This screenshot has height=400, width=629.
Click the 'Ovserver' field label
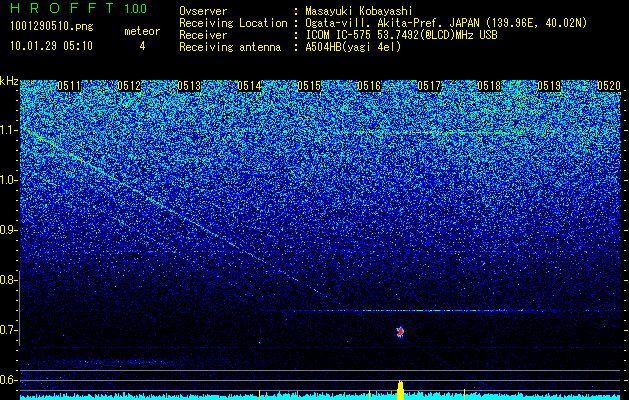(203, 11)
